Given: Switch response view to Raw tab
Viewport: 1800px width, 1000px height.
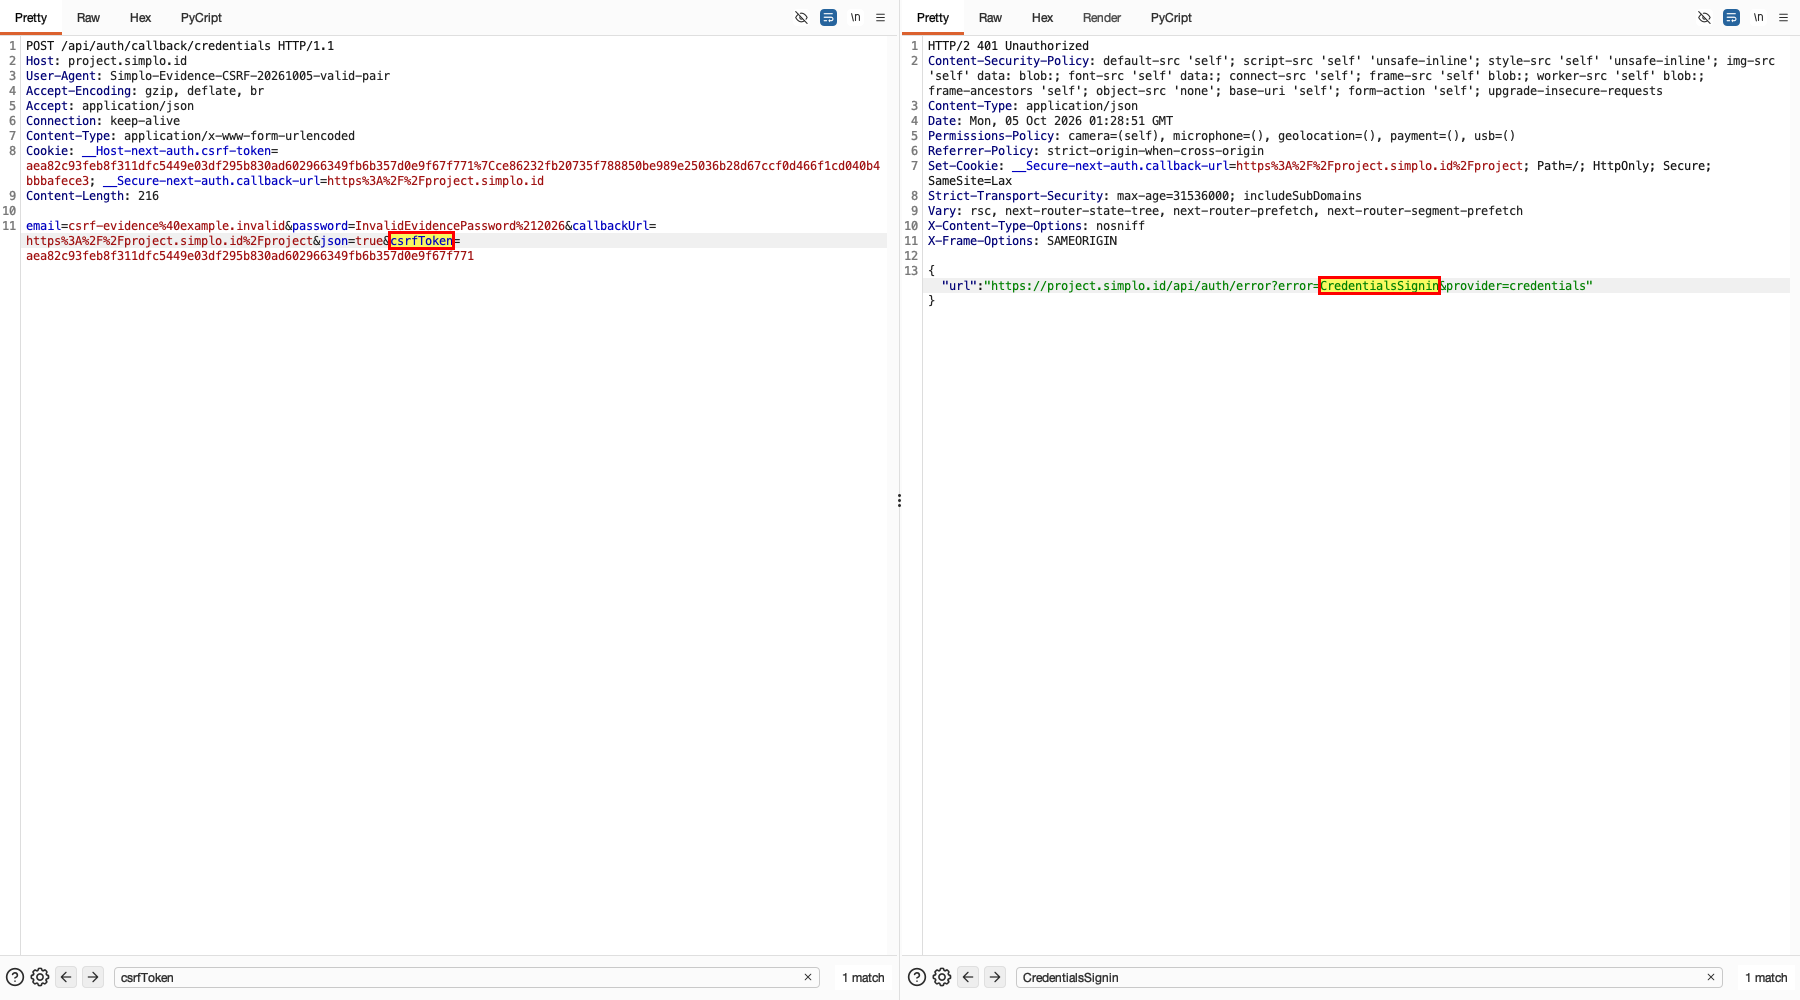Looking at the screenshot, I should (990, 18).
